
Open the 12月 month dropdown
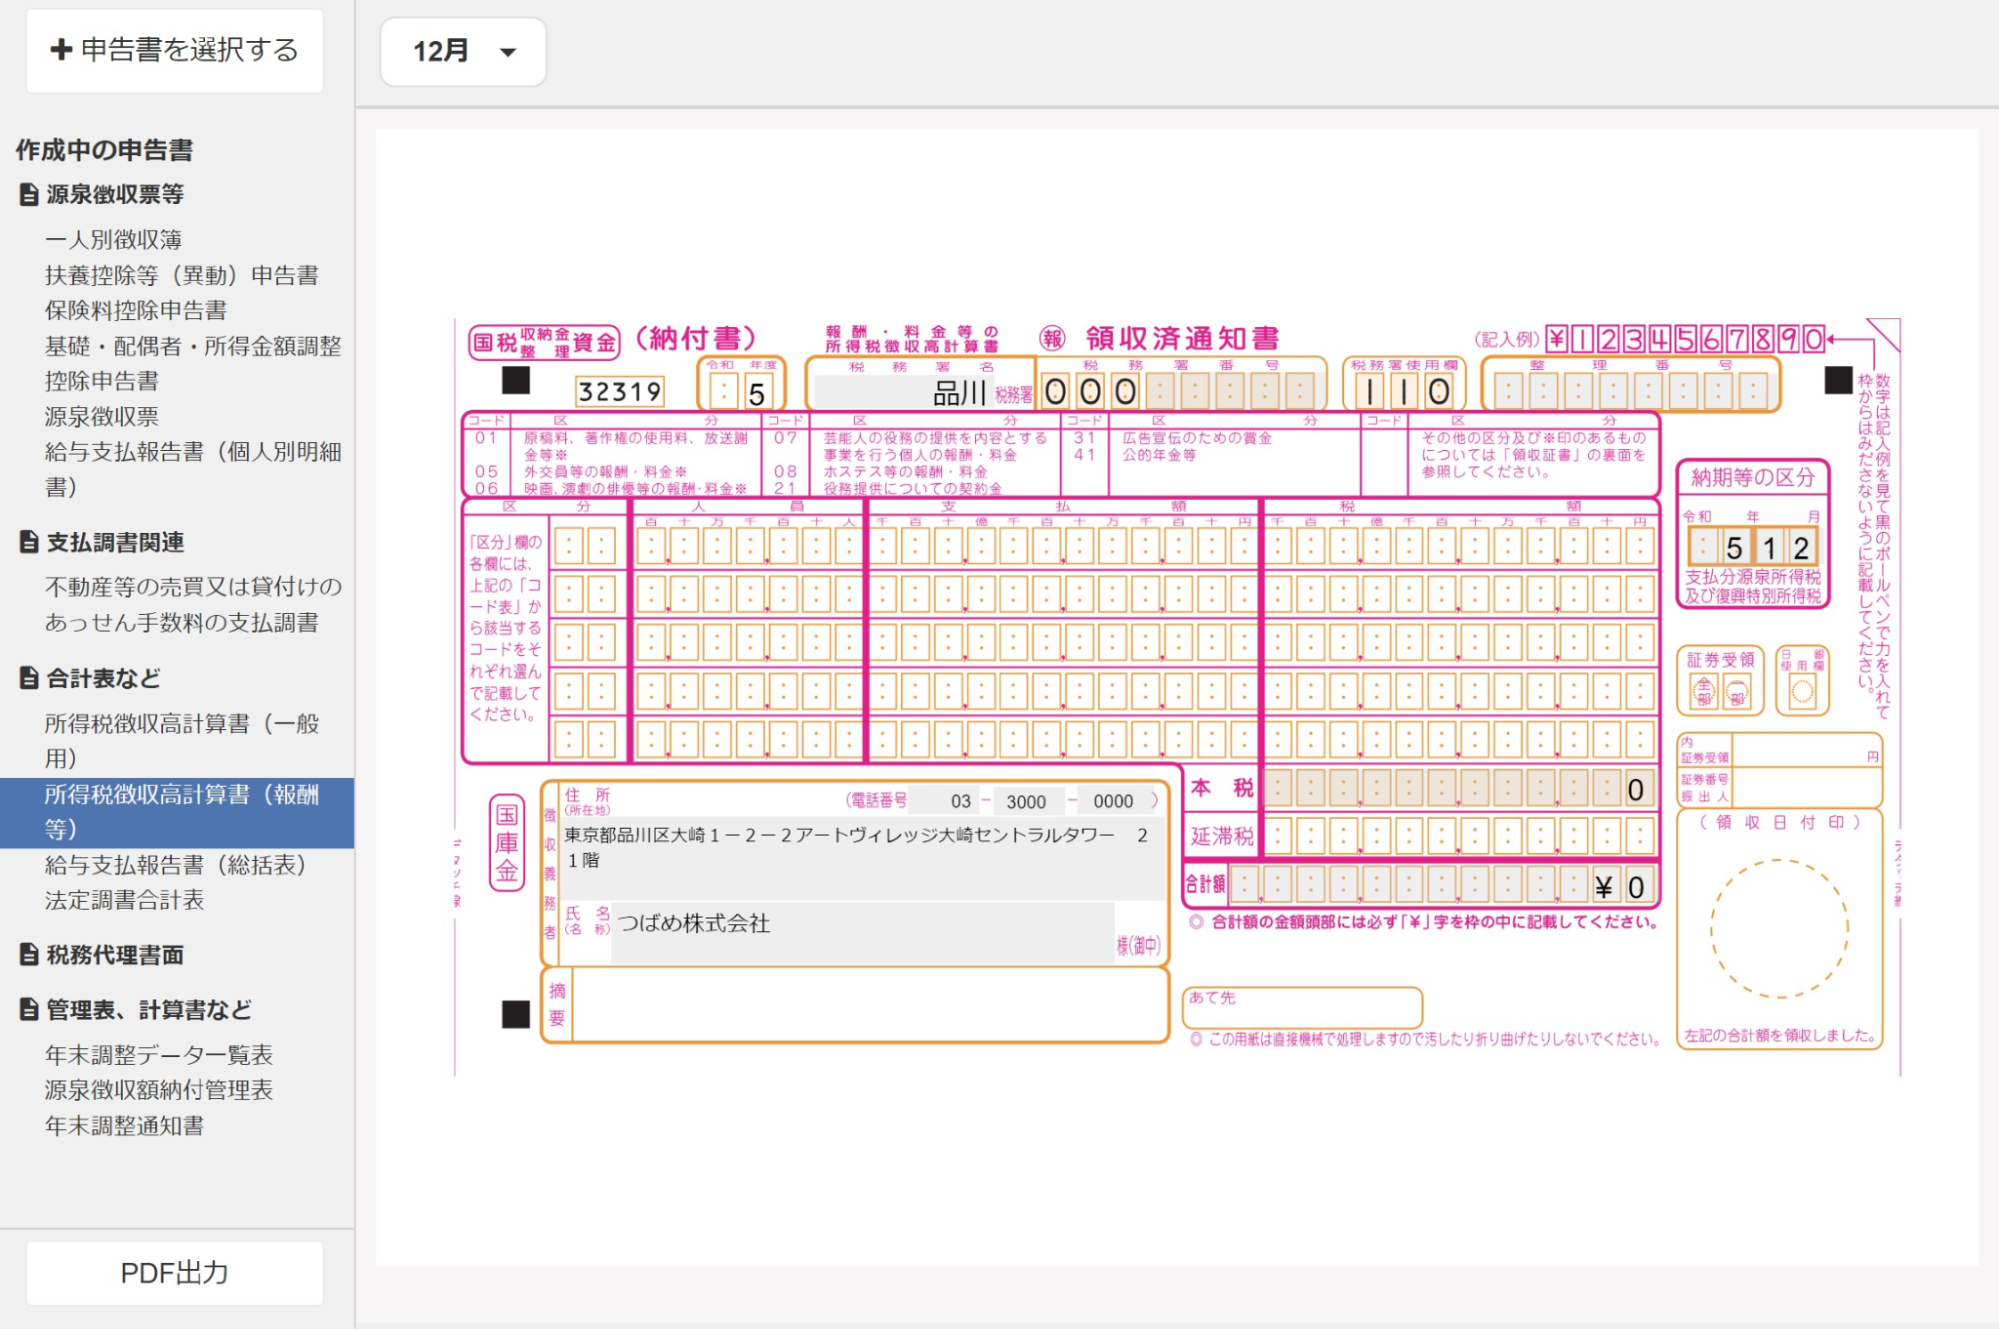pyautogui.click(x=463, y=51)
